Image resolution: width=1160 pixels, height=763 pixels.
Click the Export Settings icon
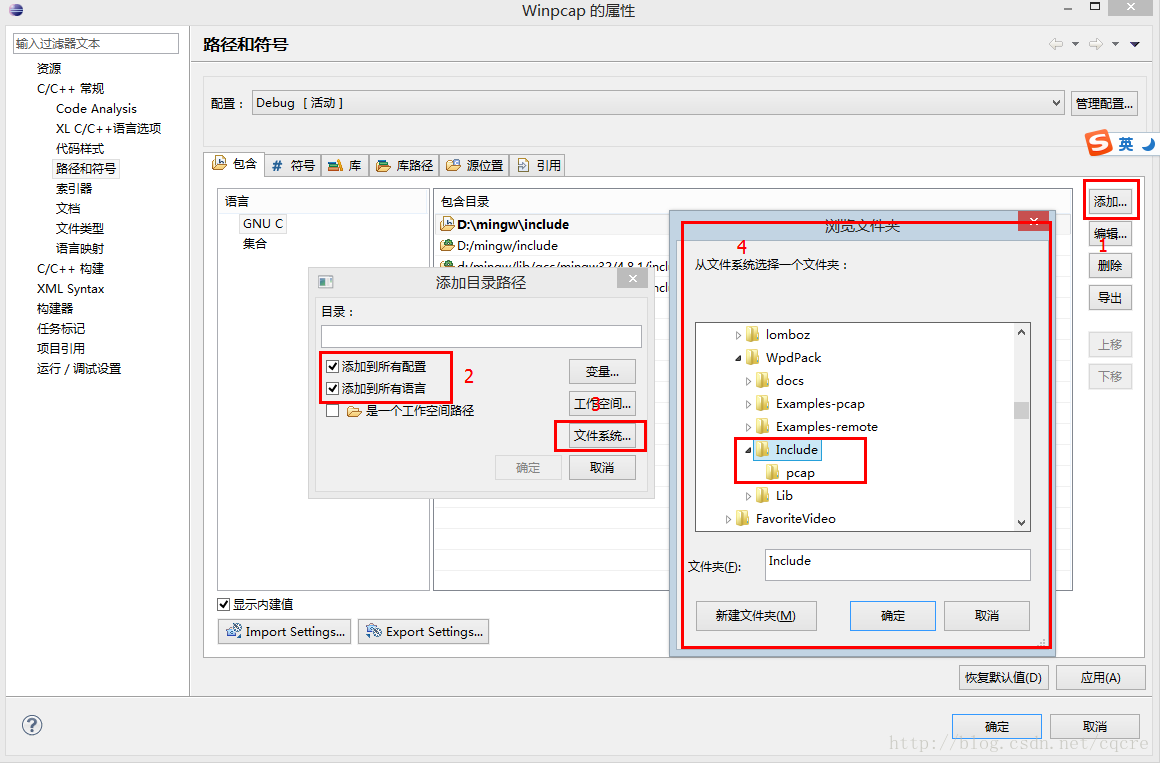coord(374,631)
